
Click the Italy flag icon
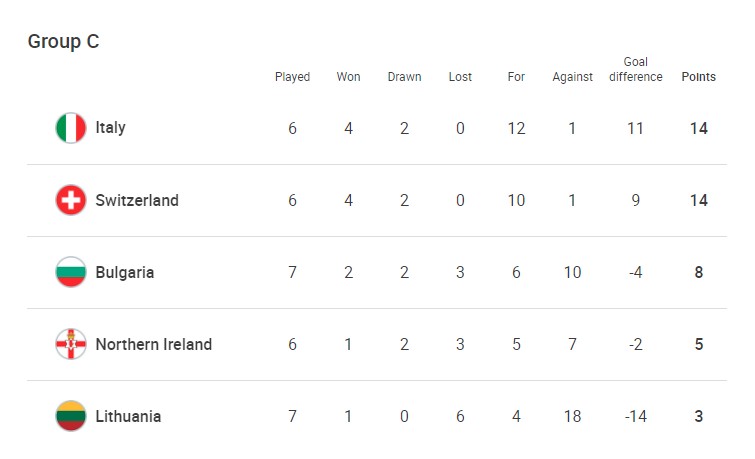(71, 128)
